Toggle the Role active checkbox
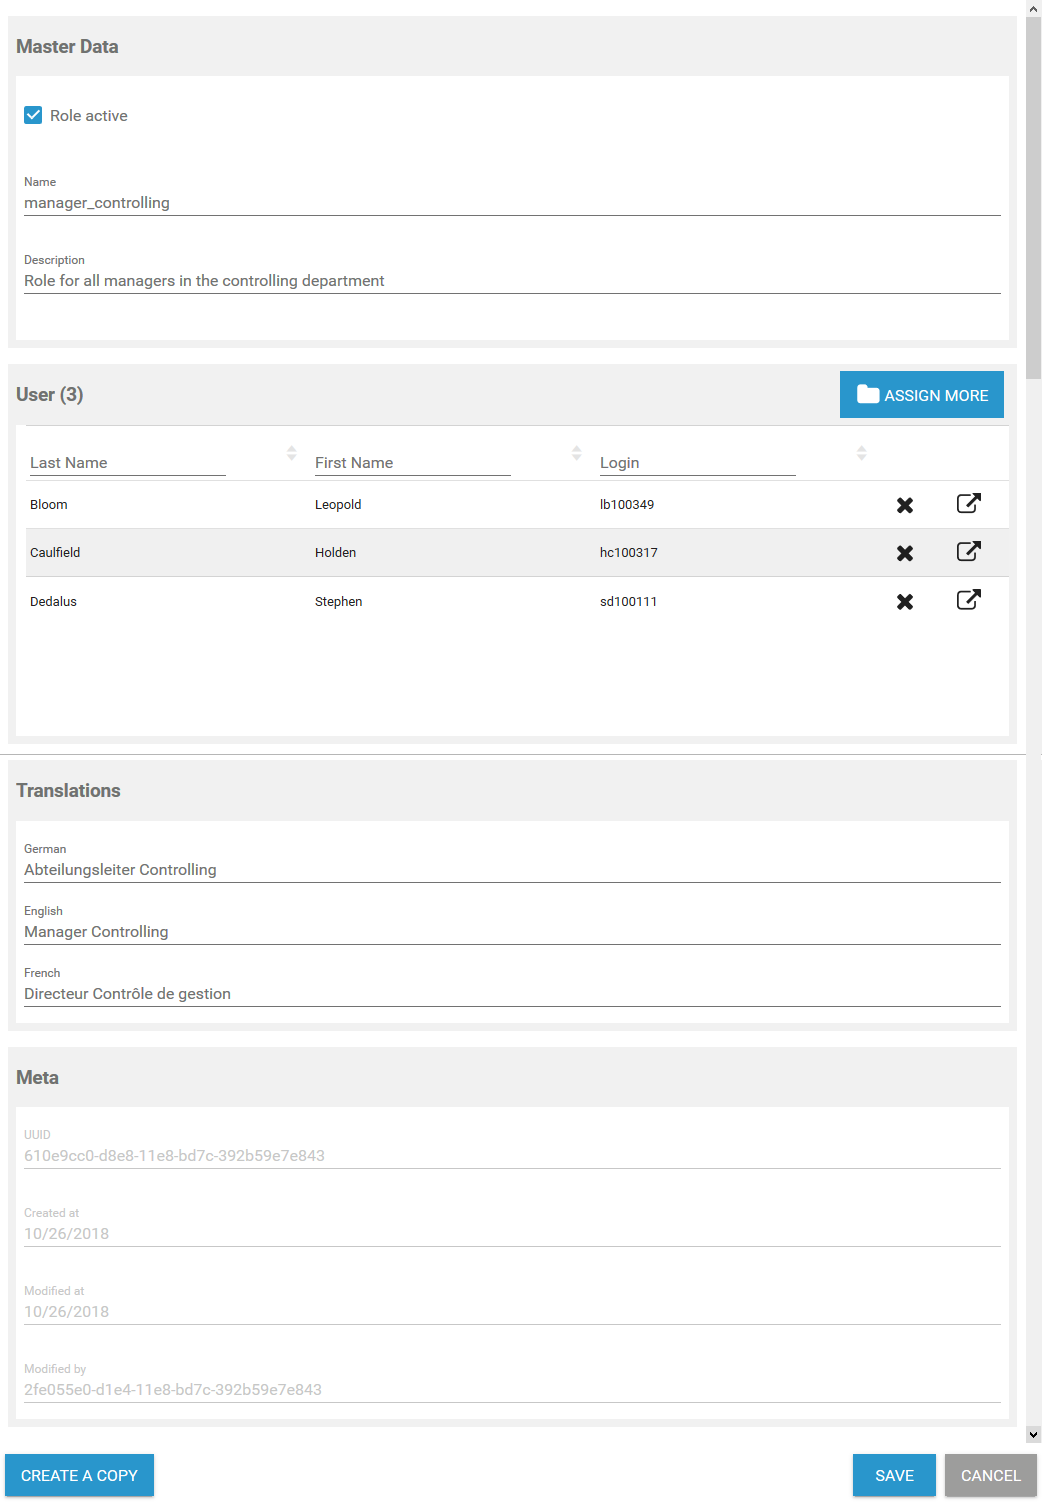This screenshot has height=1507, width=1047. [x=33, y=115]
